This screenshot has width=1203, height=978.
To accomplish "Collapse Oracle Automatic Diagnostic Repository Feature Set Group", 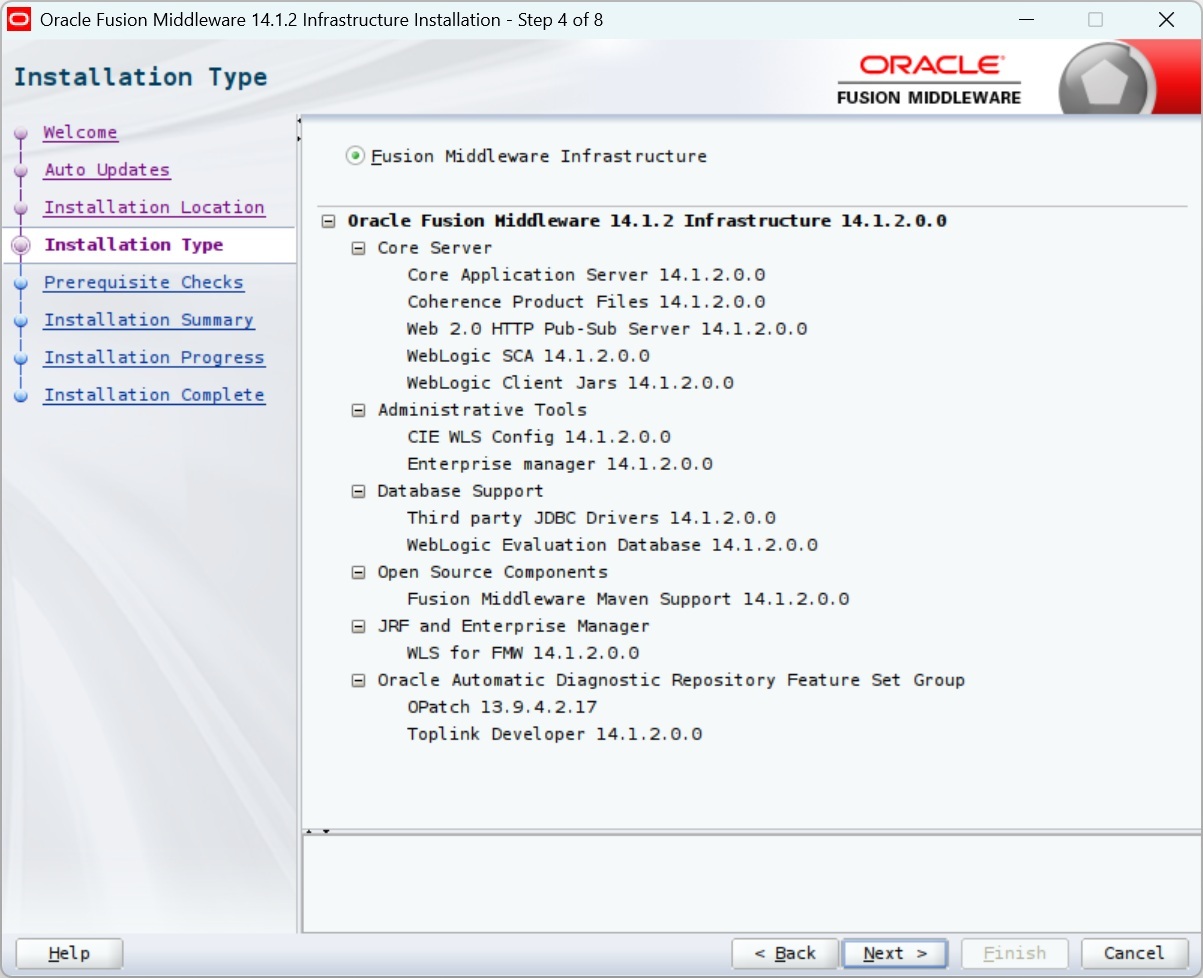I will (358, 680).
